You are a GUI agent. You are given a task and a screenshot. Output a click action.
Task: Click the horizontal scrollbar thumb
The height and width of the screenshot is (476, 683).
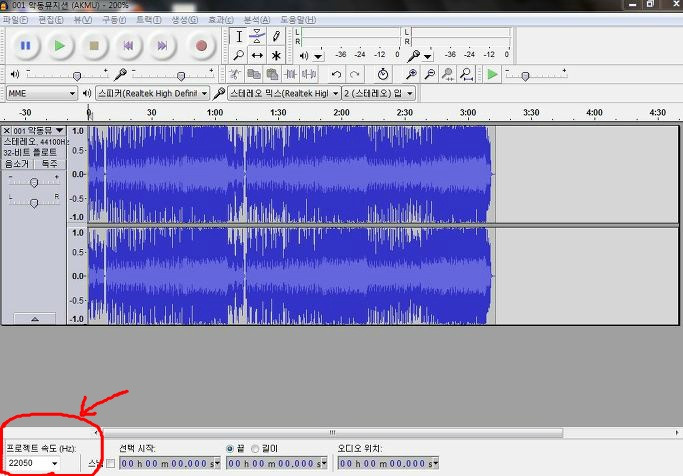click(332, 433)
